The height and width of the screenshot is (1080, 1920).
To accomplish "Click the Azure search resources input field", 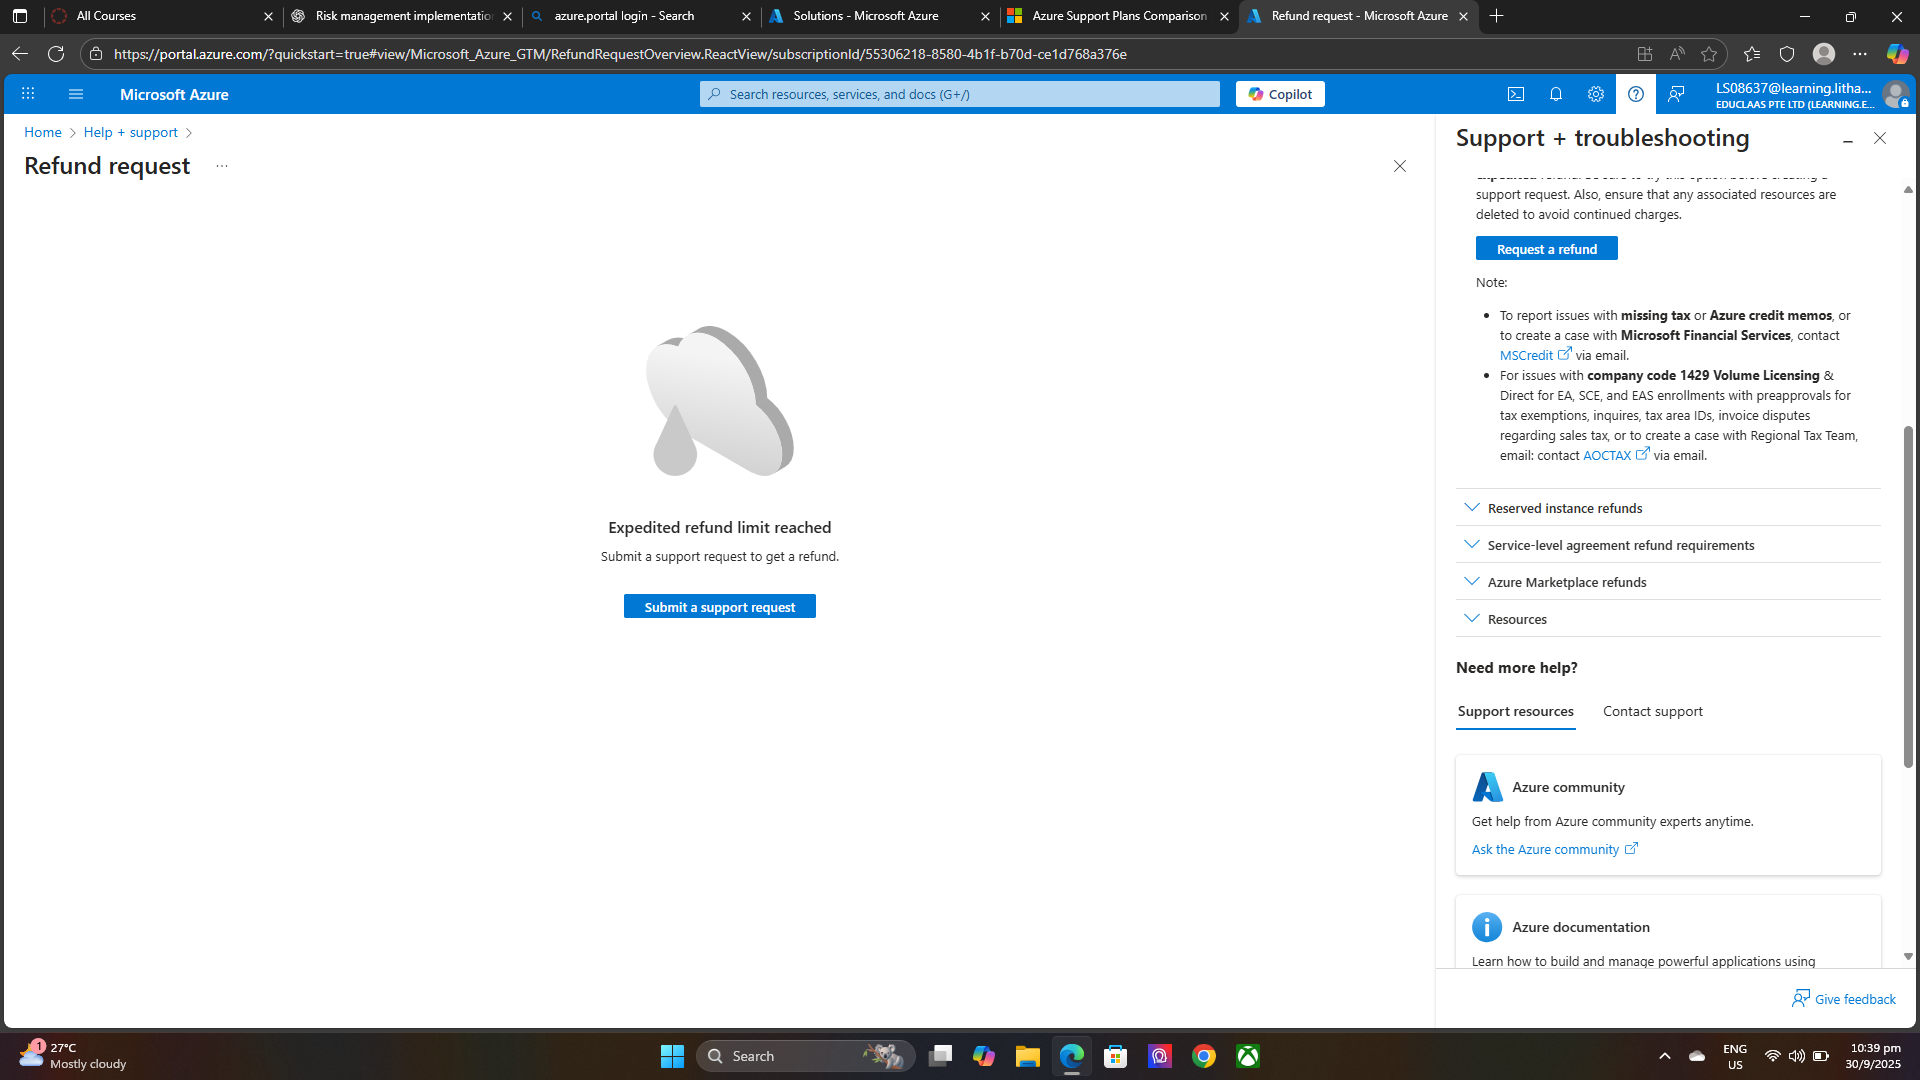I will [960, 94].
